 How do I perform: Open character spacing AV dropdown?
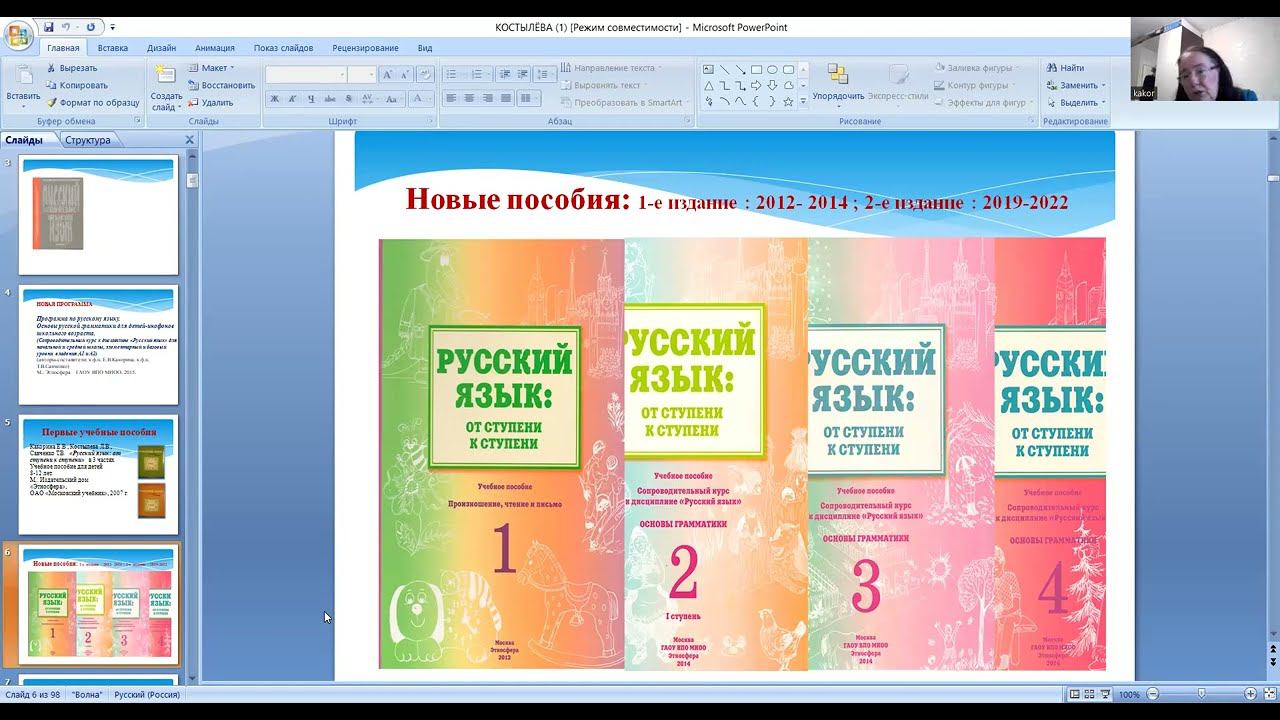click(368, 99)
